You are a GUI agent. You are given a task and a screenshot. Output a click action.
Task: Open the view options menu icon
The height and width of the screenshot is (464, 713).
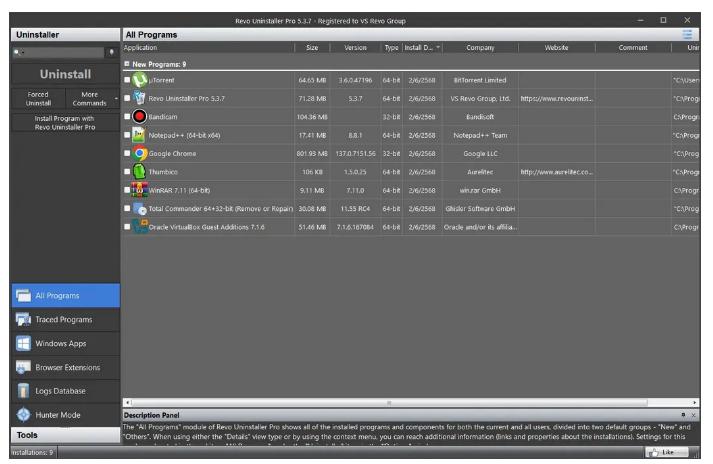(x=687, y=35)
